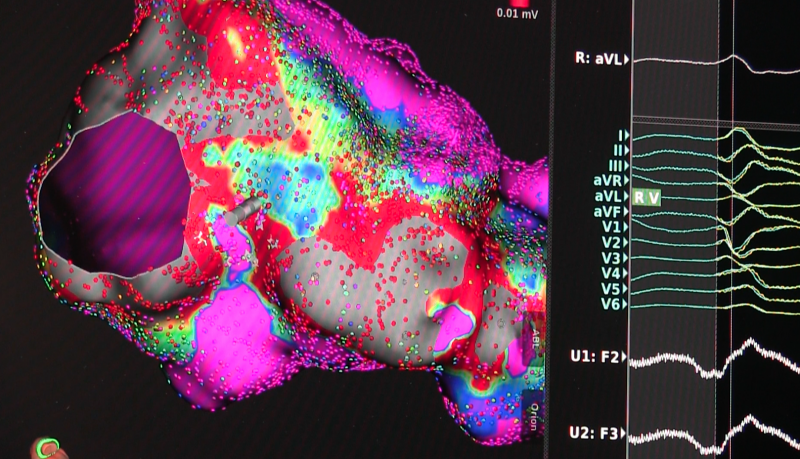
Task: Click the V3 lead label
Action: [611, 257]
